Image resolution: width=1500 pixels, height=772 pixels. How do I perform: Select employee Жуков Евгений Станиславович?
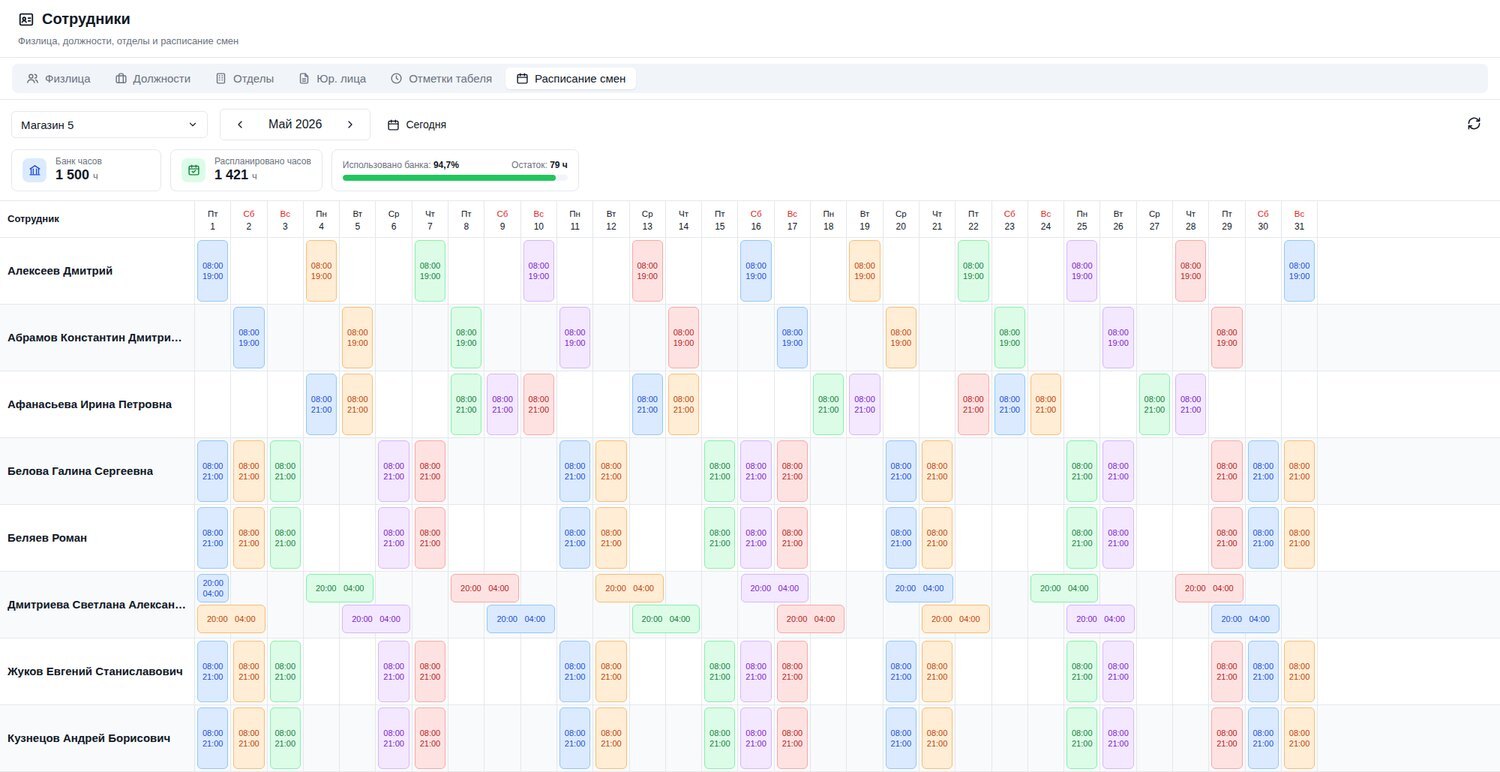pyautogui.click(x=95, y=671)
